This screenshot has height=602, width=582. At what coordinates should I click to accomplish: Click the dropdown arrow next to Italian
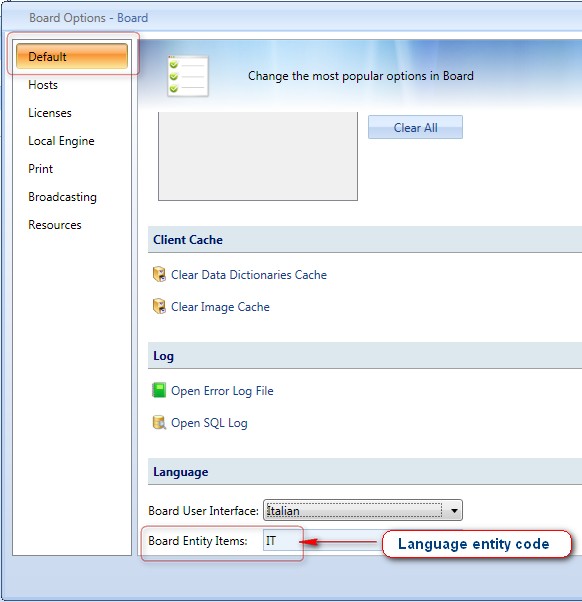click(x=454, y=511)
